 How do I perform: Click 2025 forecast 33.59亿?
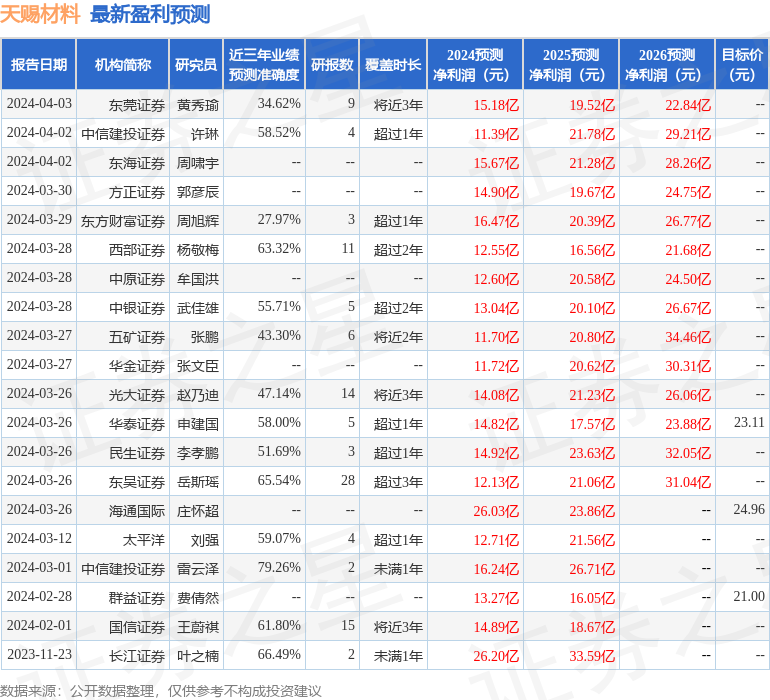pos(592,656)
